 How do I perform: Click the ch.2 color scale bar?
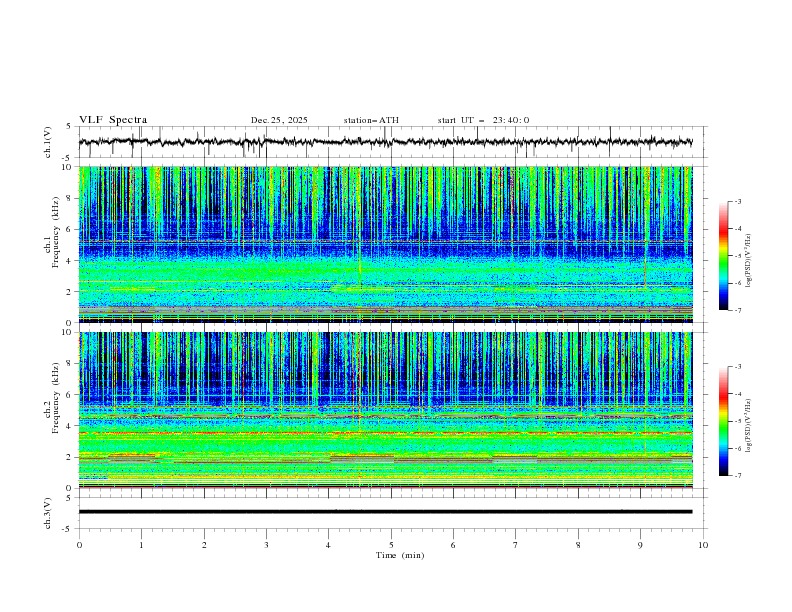tap(723, 421)
